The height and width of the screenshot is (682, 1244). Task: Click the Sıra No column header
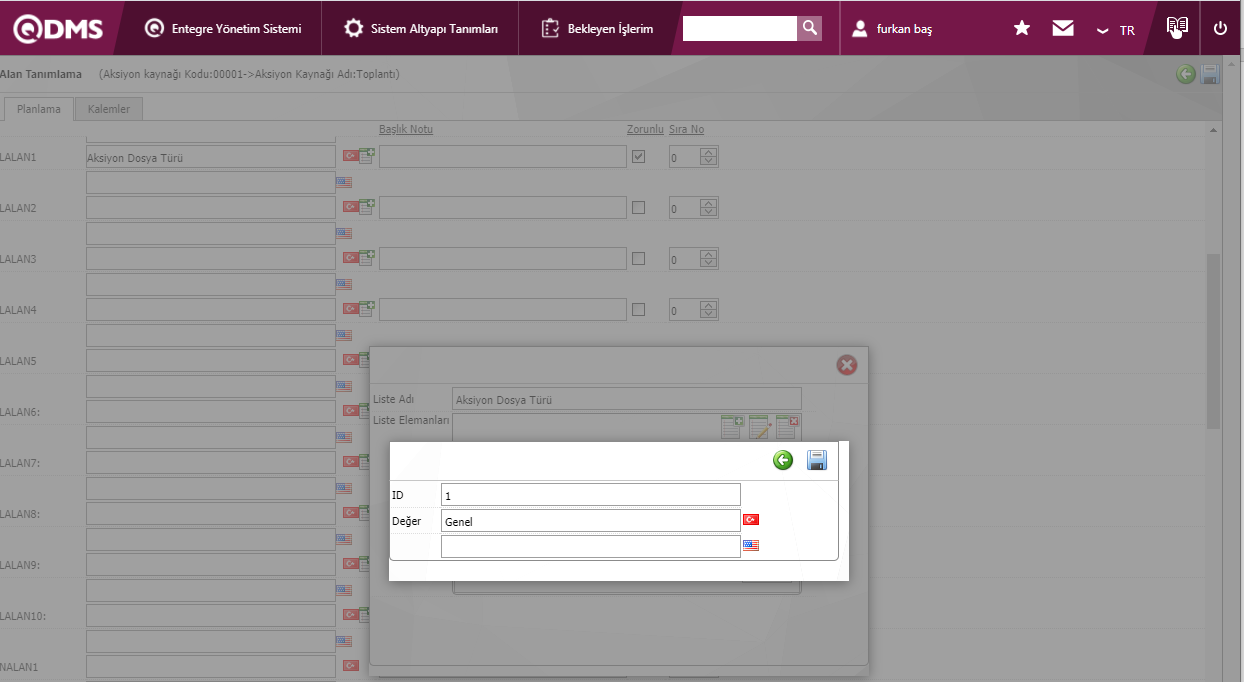click(686, 129)
